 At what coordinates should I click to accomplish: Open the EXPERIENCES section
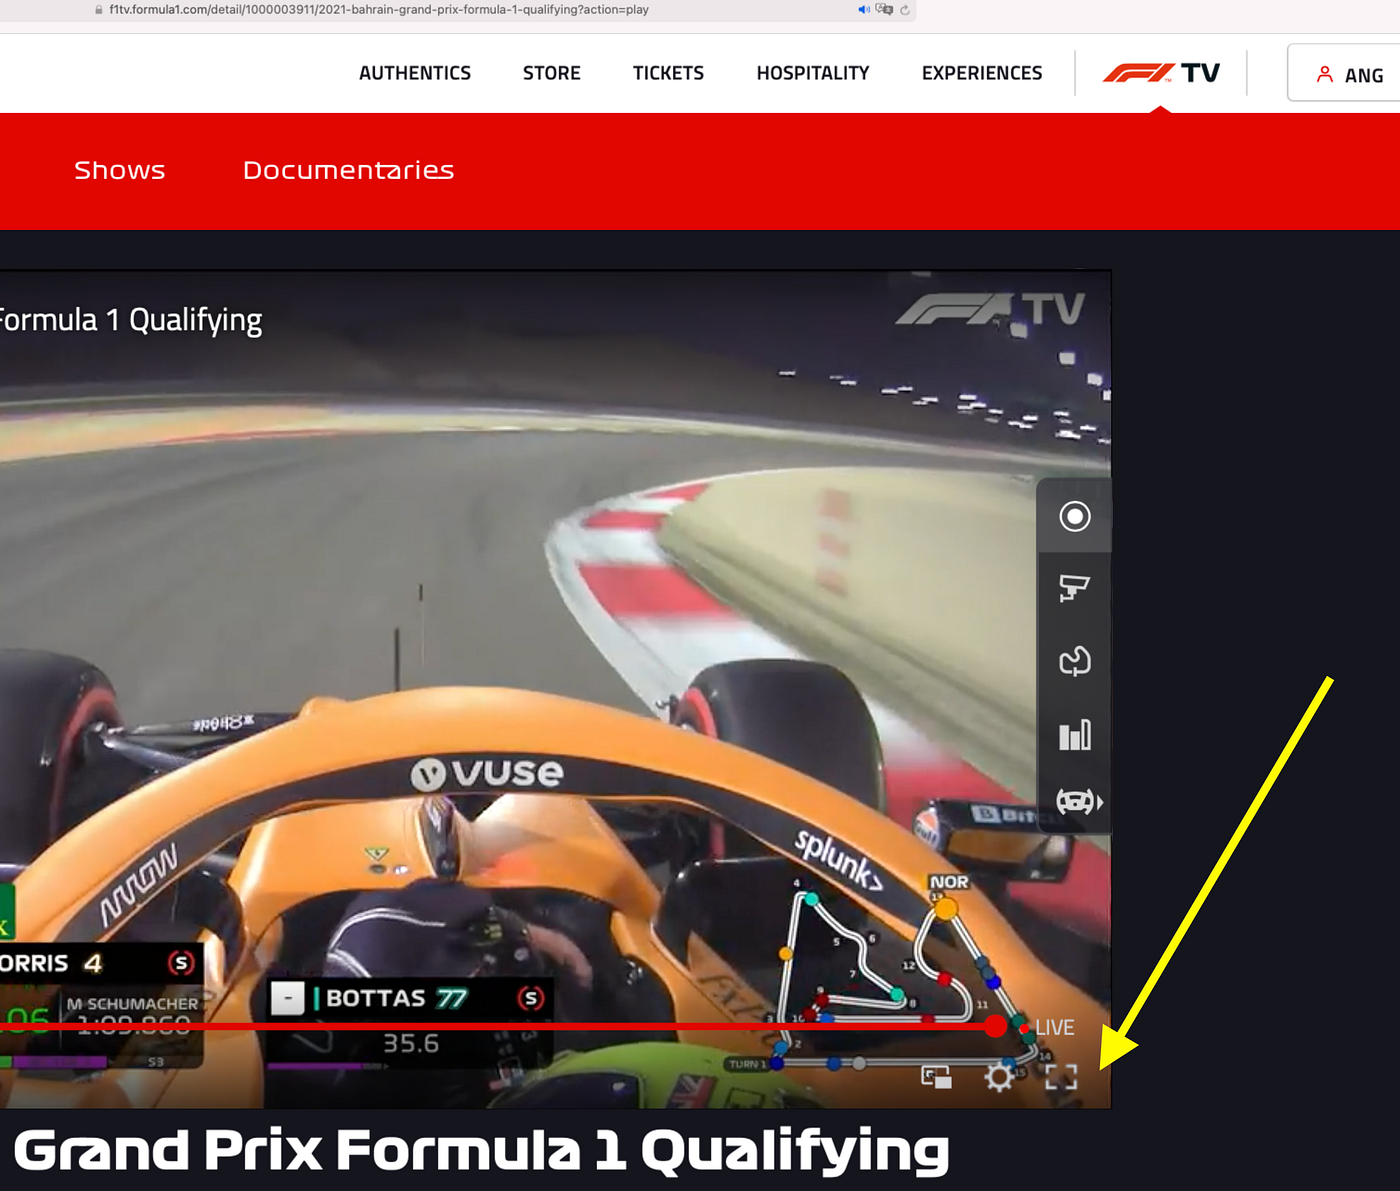coord(981,72)
